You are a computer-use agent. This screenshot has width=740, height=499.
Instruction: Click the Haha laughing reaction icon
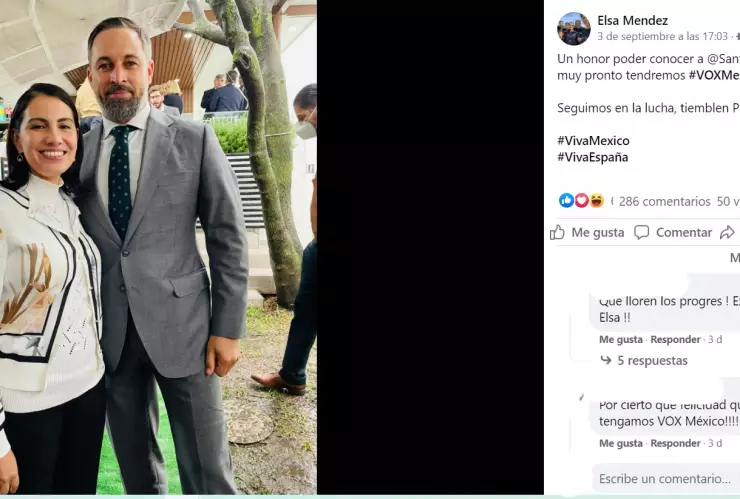pos(596,201)
